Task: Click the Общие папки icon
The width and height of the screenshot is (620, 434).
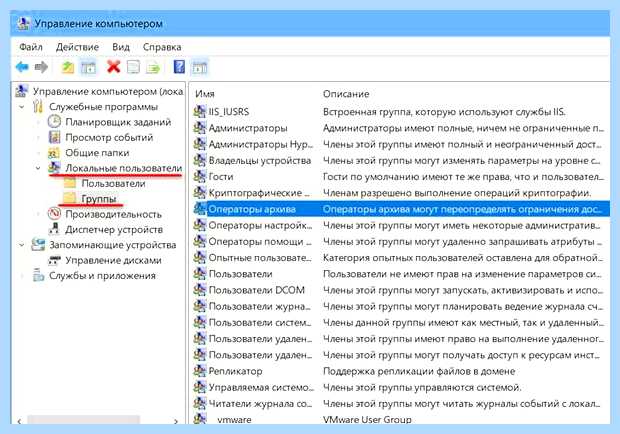Action: point(54,153)
